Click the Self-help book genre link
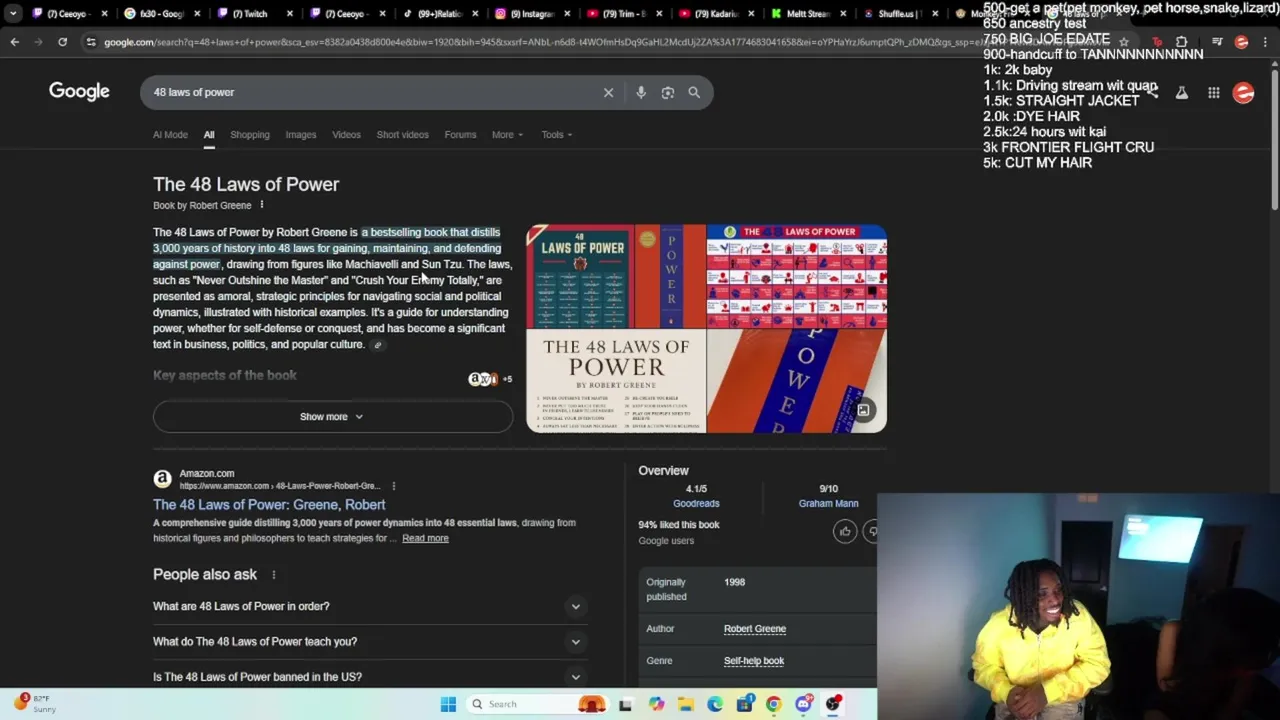The height and width of the screenshot is (720, 1280). (x=754, y=661)
